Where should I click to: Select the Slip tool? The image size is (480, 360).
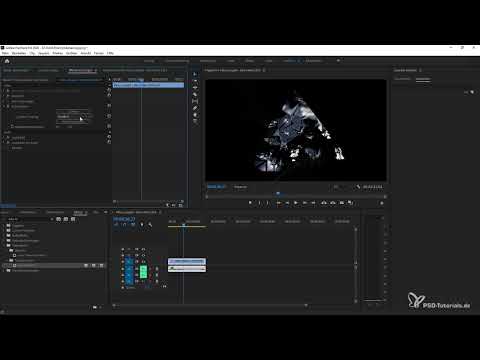coord(195,101)
